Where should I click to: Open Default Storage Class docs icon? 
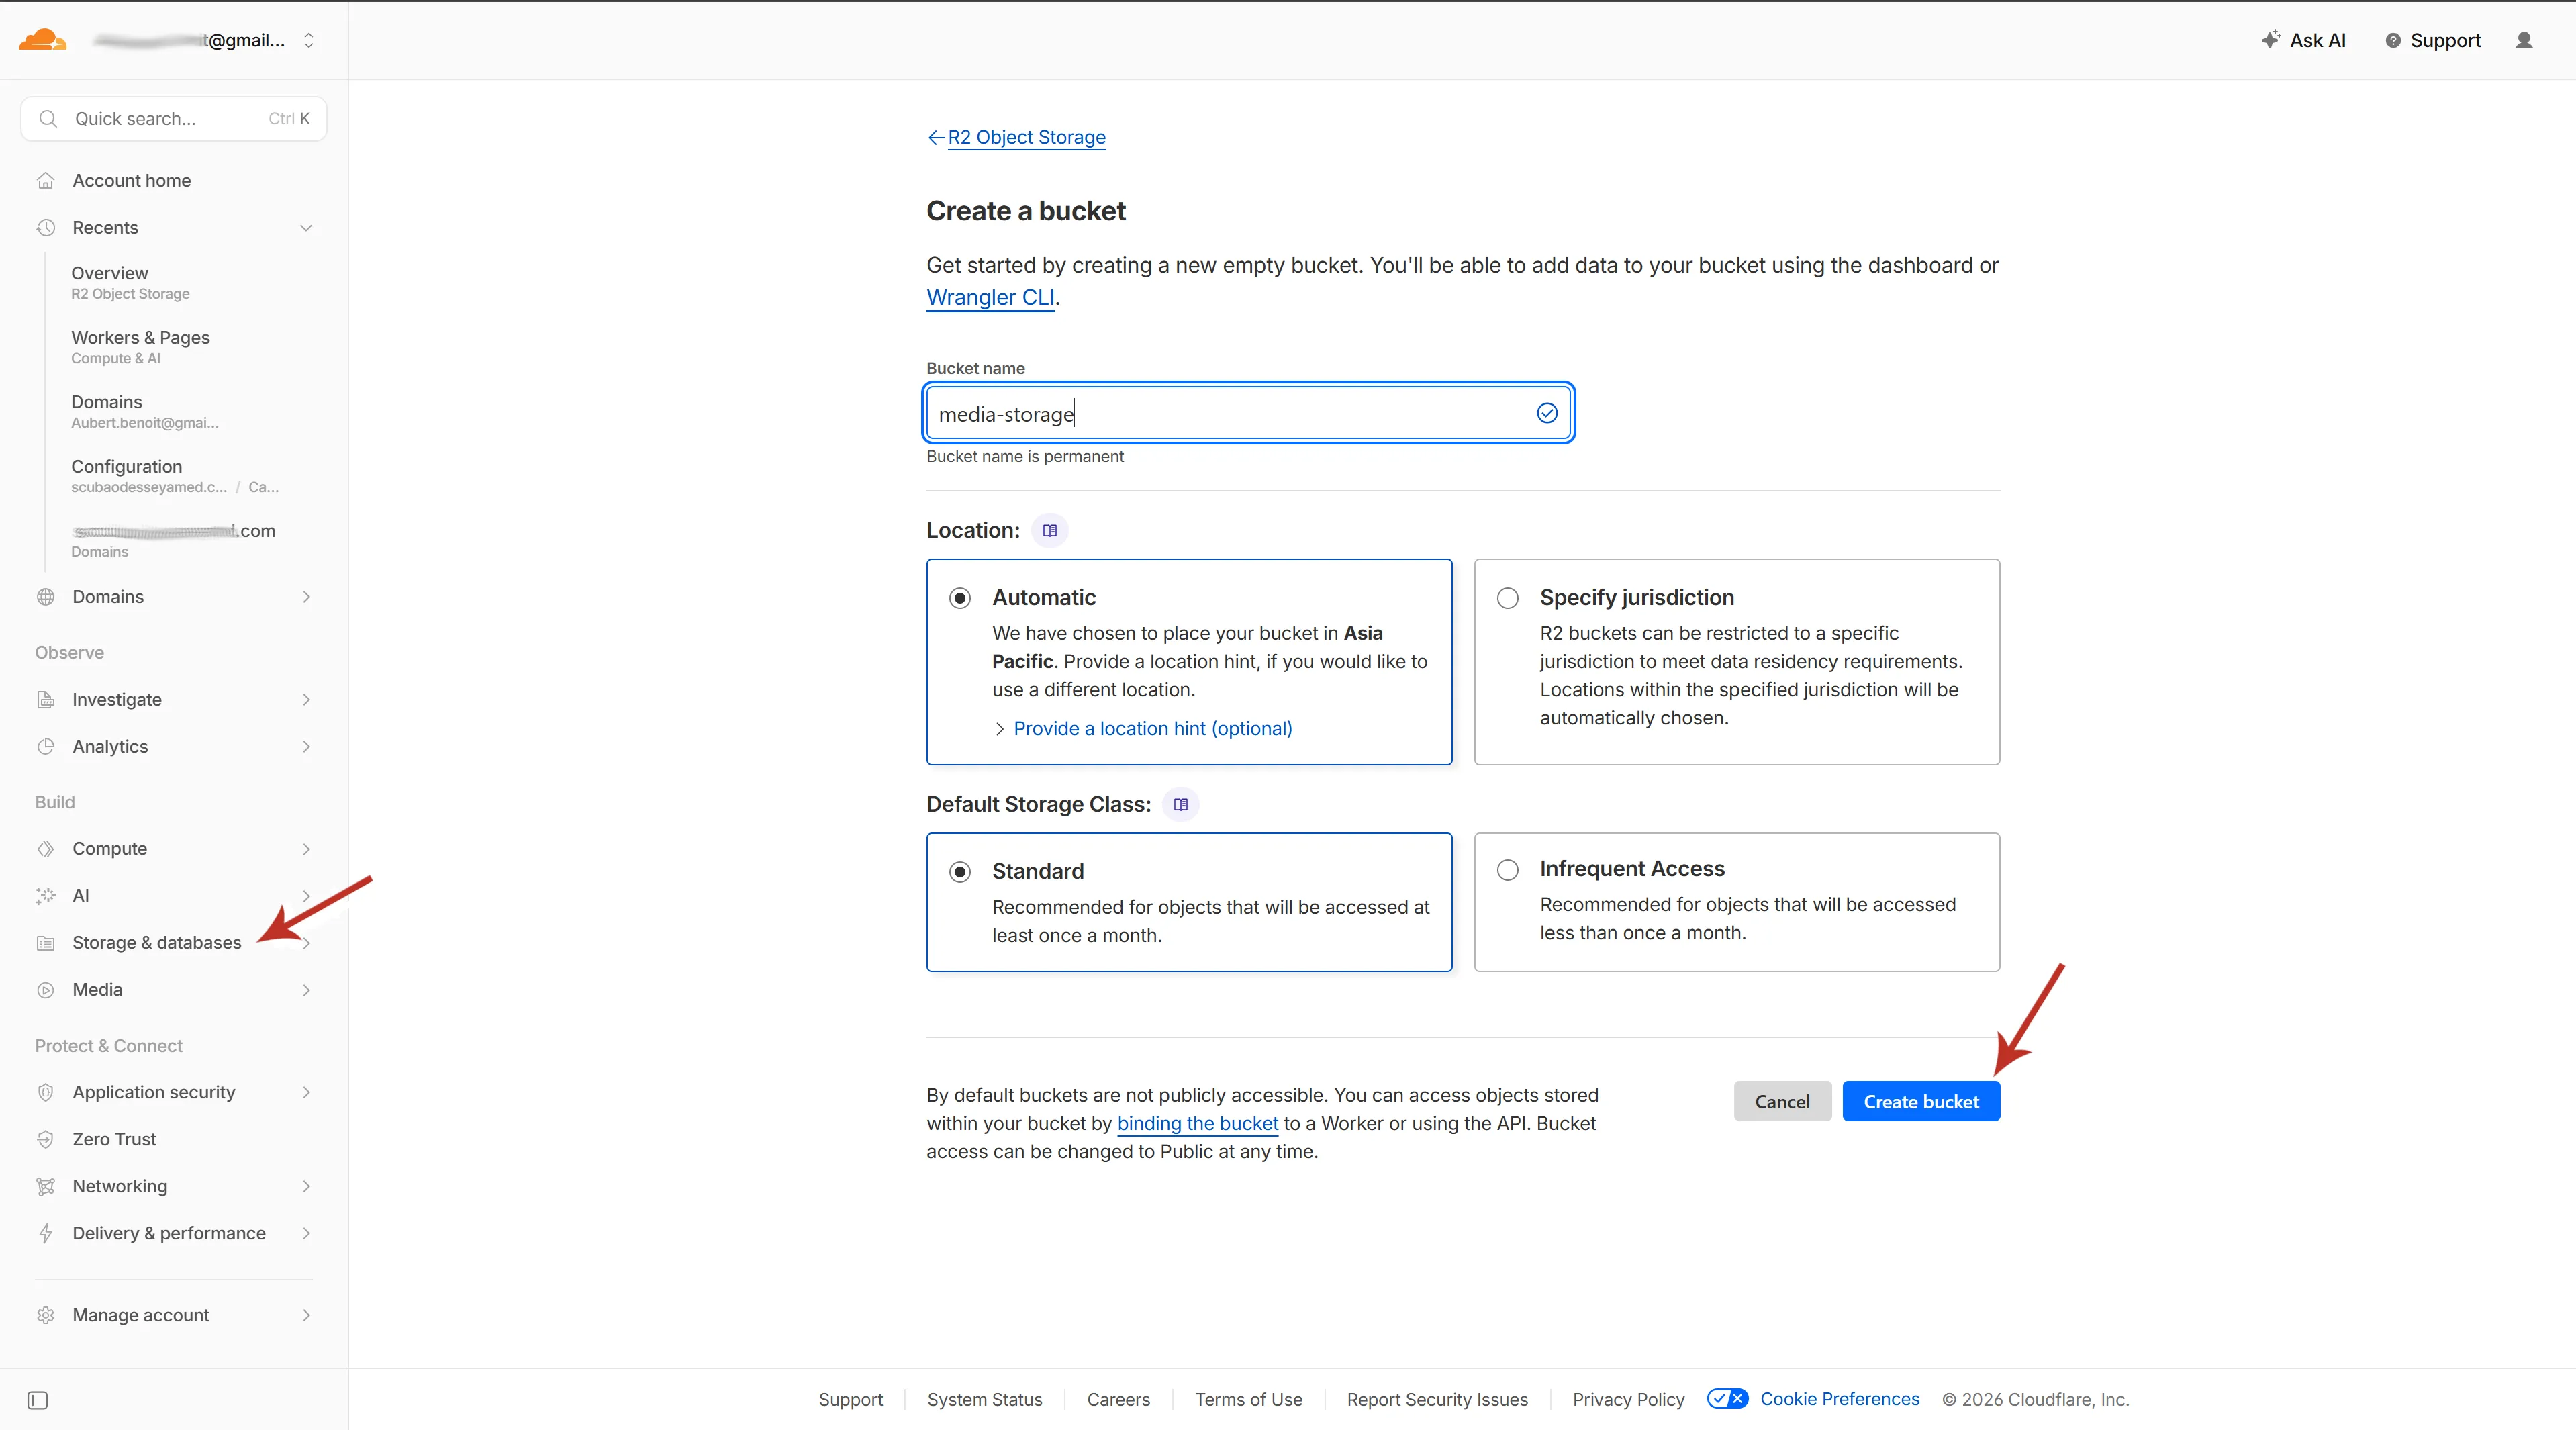(1181, 804)
